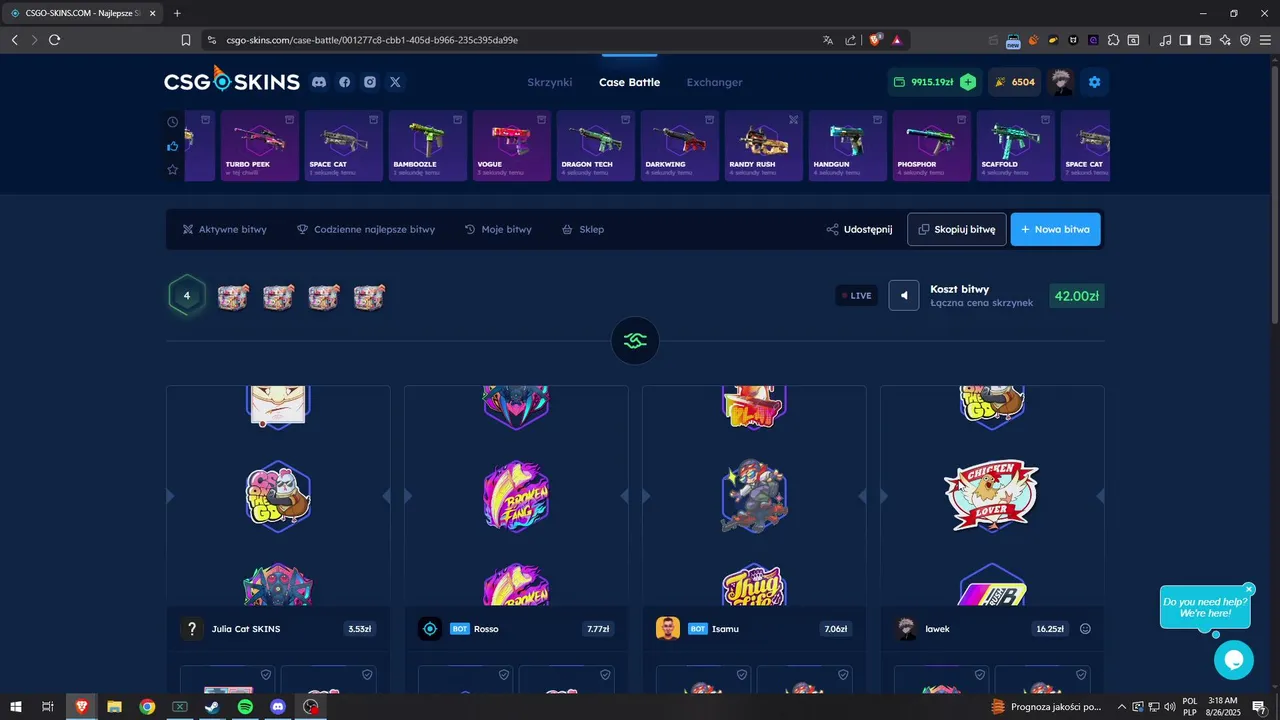
Task: Open media control music note icon
Action: (x=1165, y=40)
